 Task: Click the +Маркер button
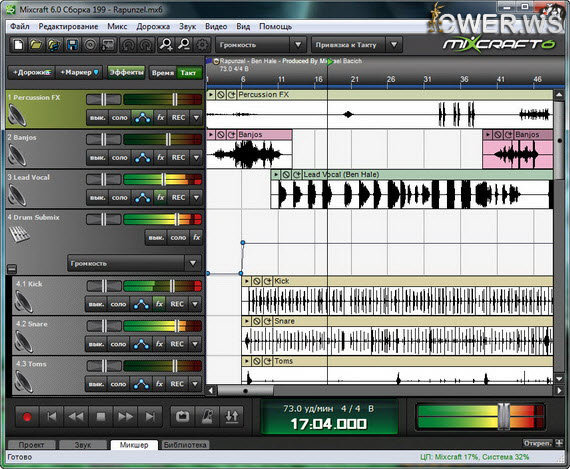click(79, 72)
